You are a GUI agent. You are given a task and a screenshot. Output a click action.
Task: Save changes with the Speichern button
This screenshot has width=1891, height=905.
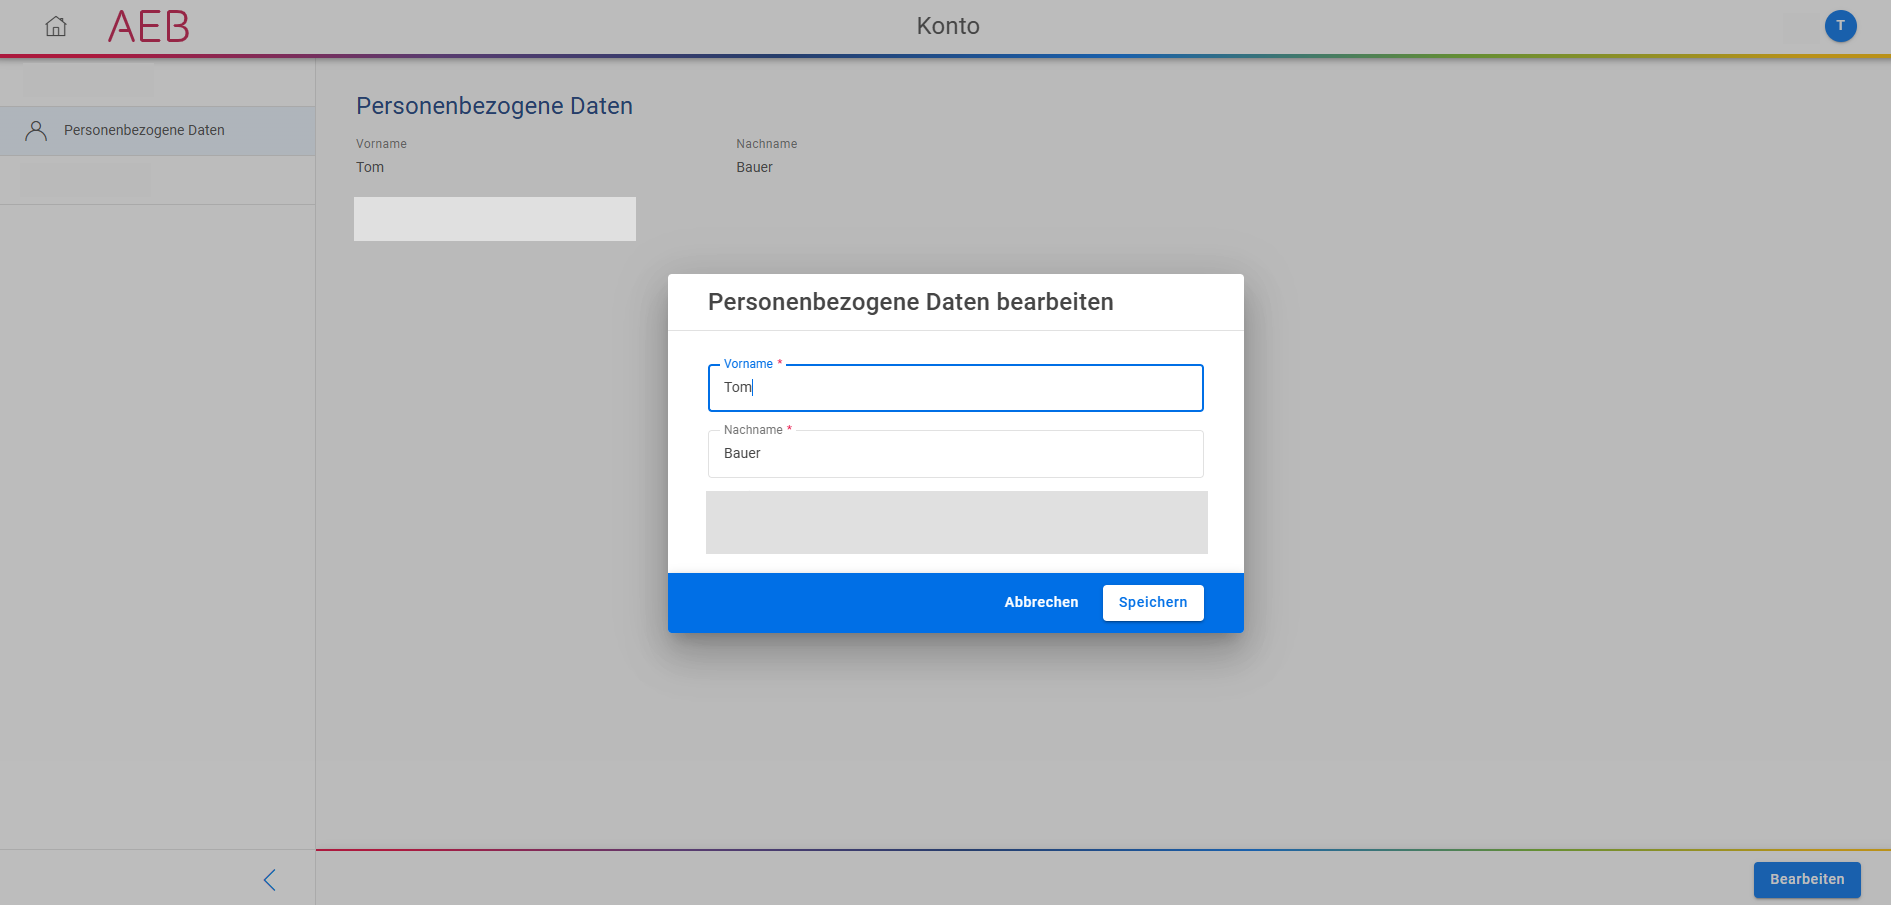coord(1152,603)
